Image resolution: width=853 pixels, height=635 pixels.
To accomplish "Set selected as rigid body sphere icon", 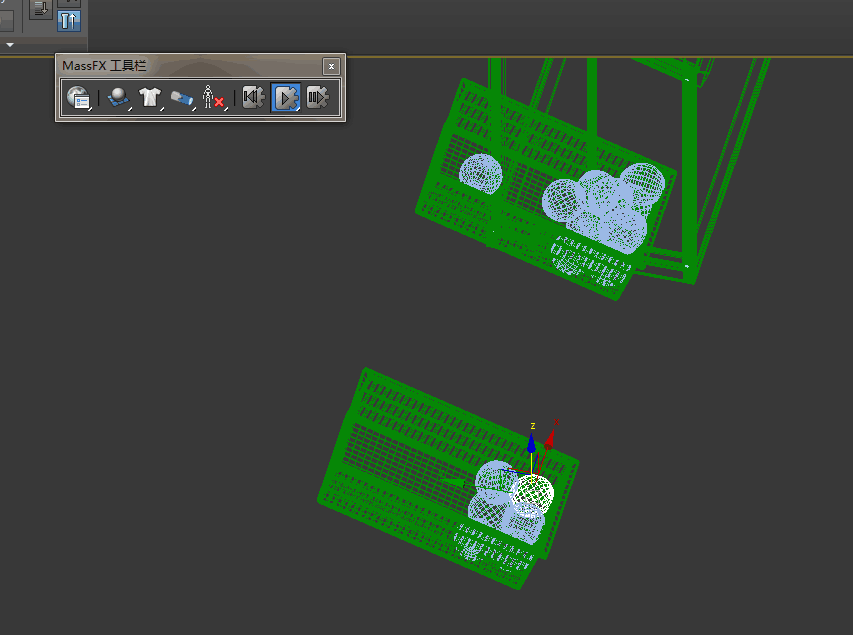I will pyautogui.click(x=118, y=98).
